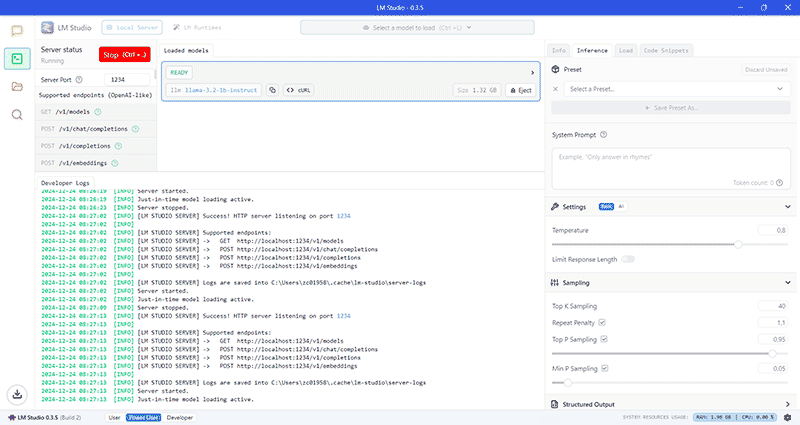
Task: Select All settings view pill
Action: pyautogui.click(x=621, y=207)
